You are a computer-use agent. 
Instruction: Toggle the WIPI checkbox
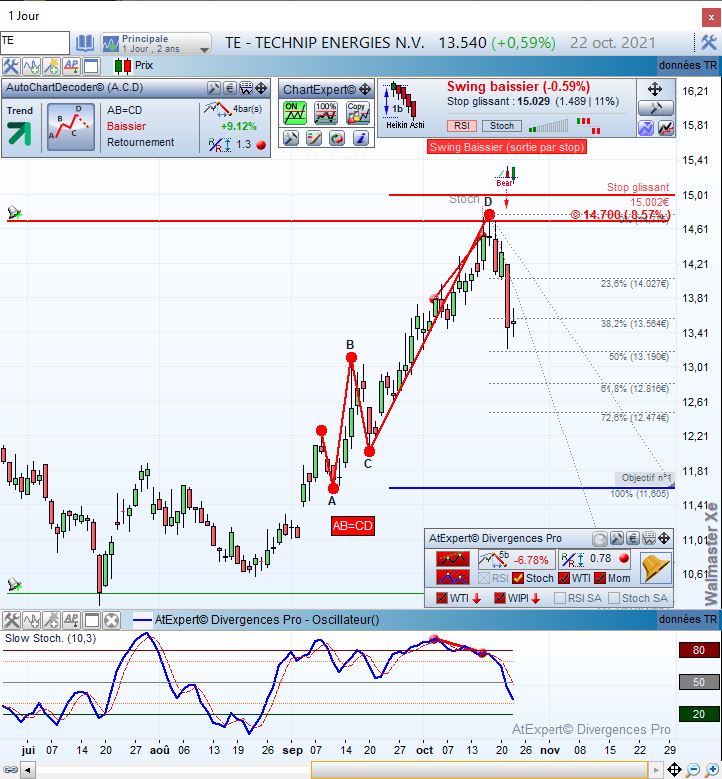(x=500, y=598)
